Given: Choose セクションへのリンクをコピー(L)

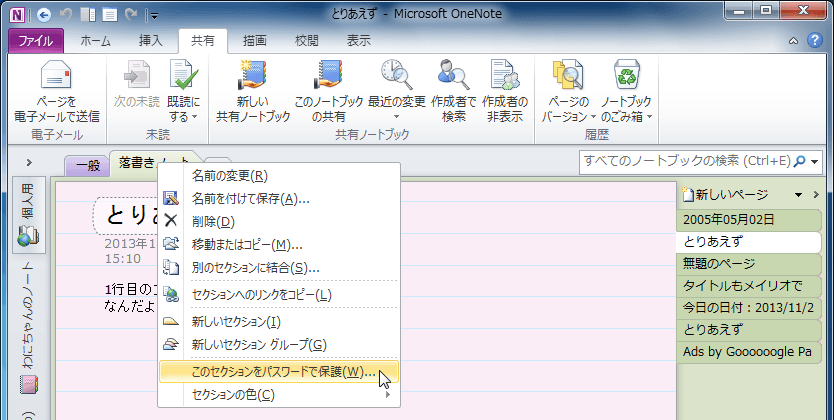Looking at the screenshot, I should 279,295.
